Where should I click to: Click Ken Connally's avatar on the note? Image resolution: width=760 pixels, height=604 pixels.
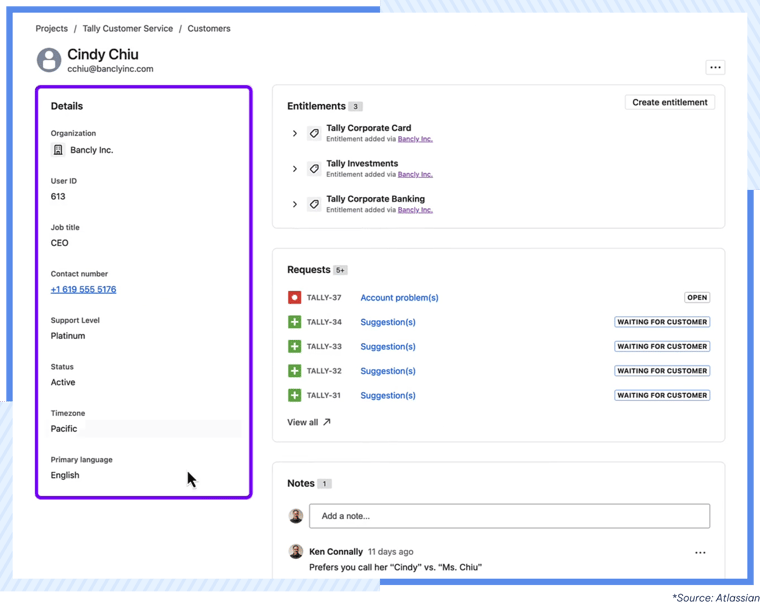pyautogui.click(x=296, y=551)
